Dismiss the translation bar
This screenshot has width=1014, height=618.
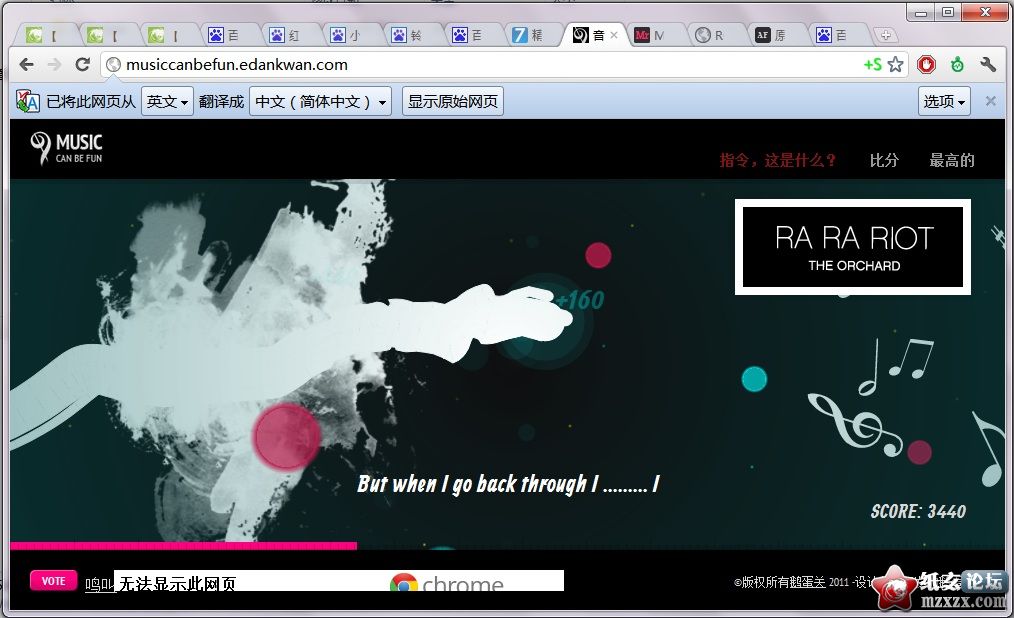(990, 101)
